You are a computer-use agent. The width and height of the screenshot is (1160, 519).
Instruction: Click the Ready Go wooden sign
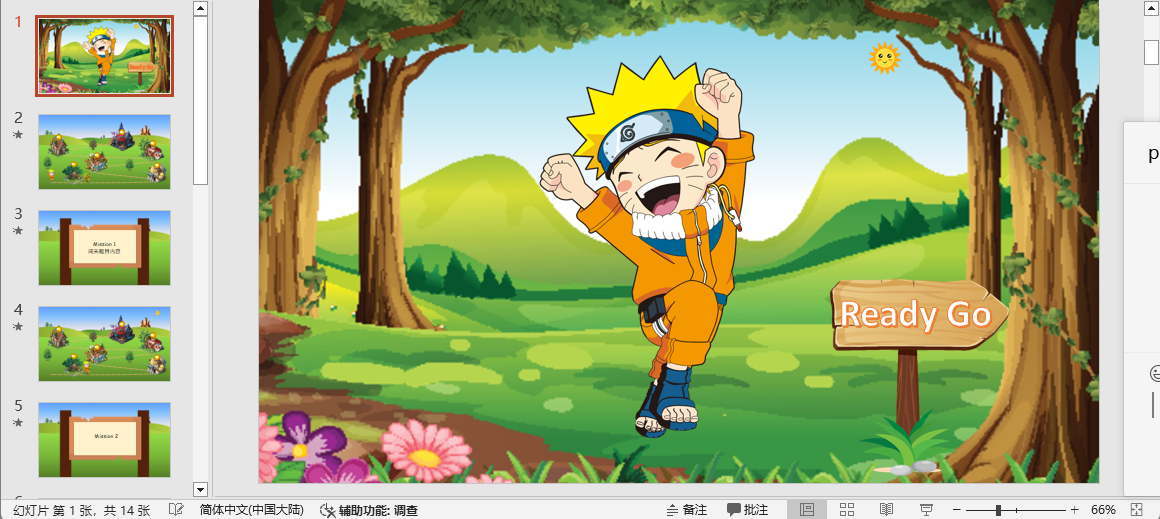pyautogui.click(x=916, y=314)
